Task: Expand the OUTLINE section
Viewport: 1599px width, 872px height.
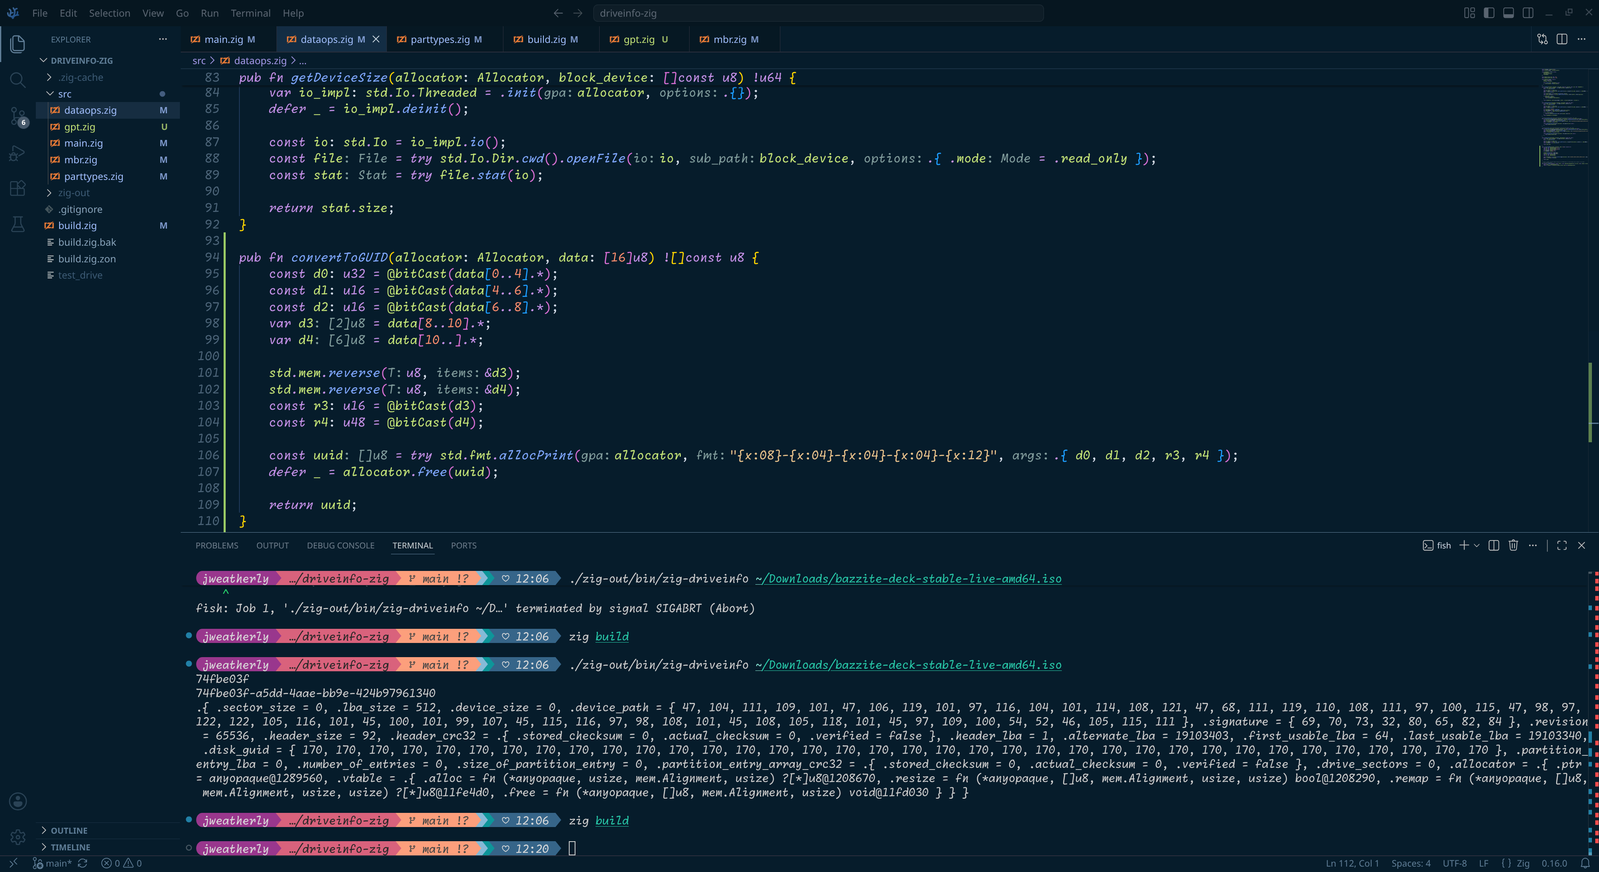Action: click(110, 830)
